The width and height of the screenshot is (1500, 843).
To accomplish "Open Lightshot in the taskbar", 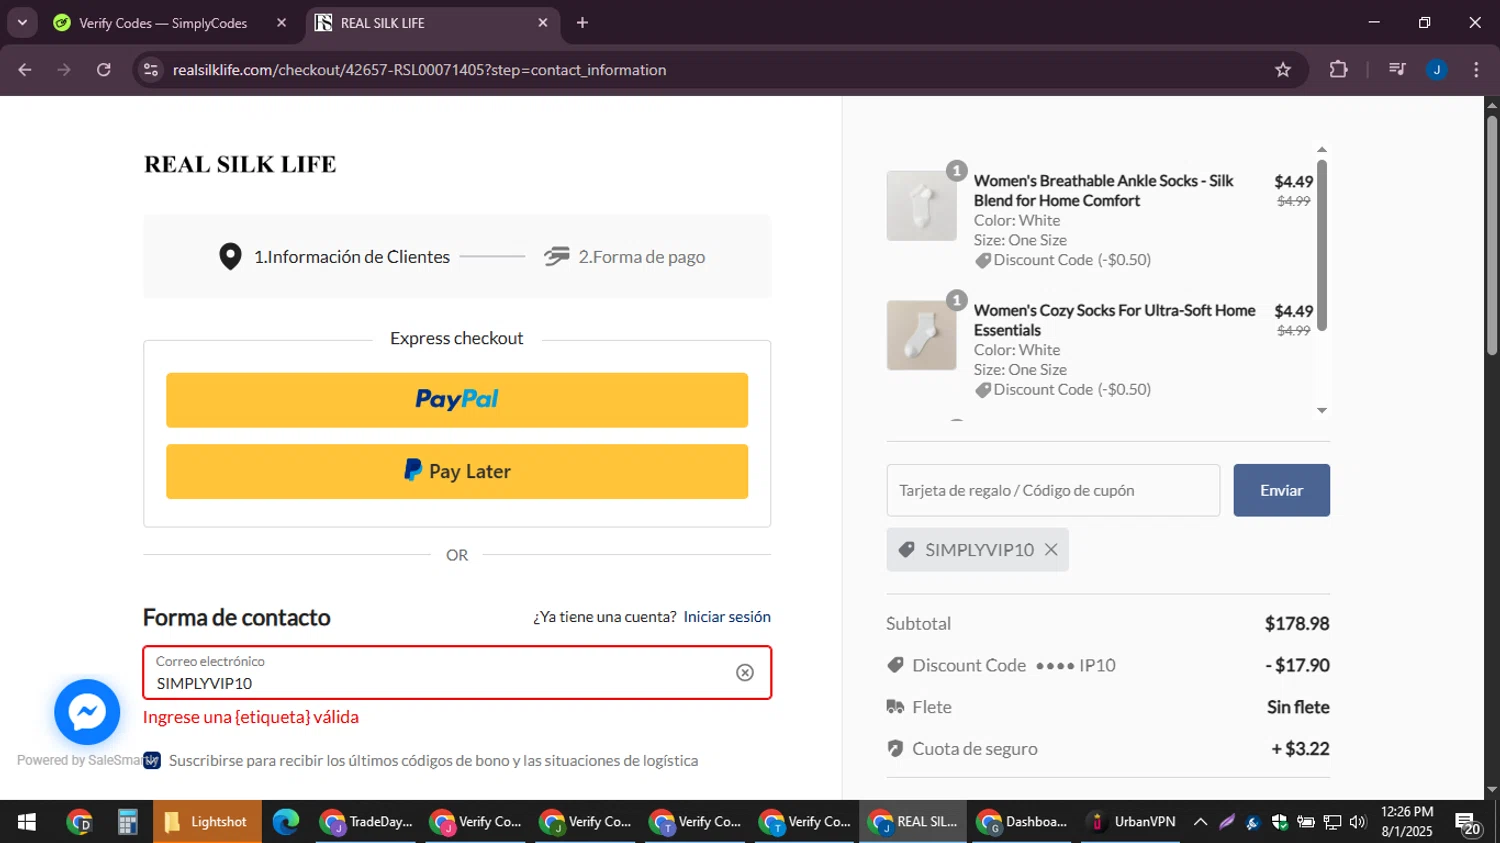I will pyautogui.click(x=207, y=822).
